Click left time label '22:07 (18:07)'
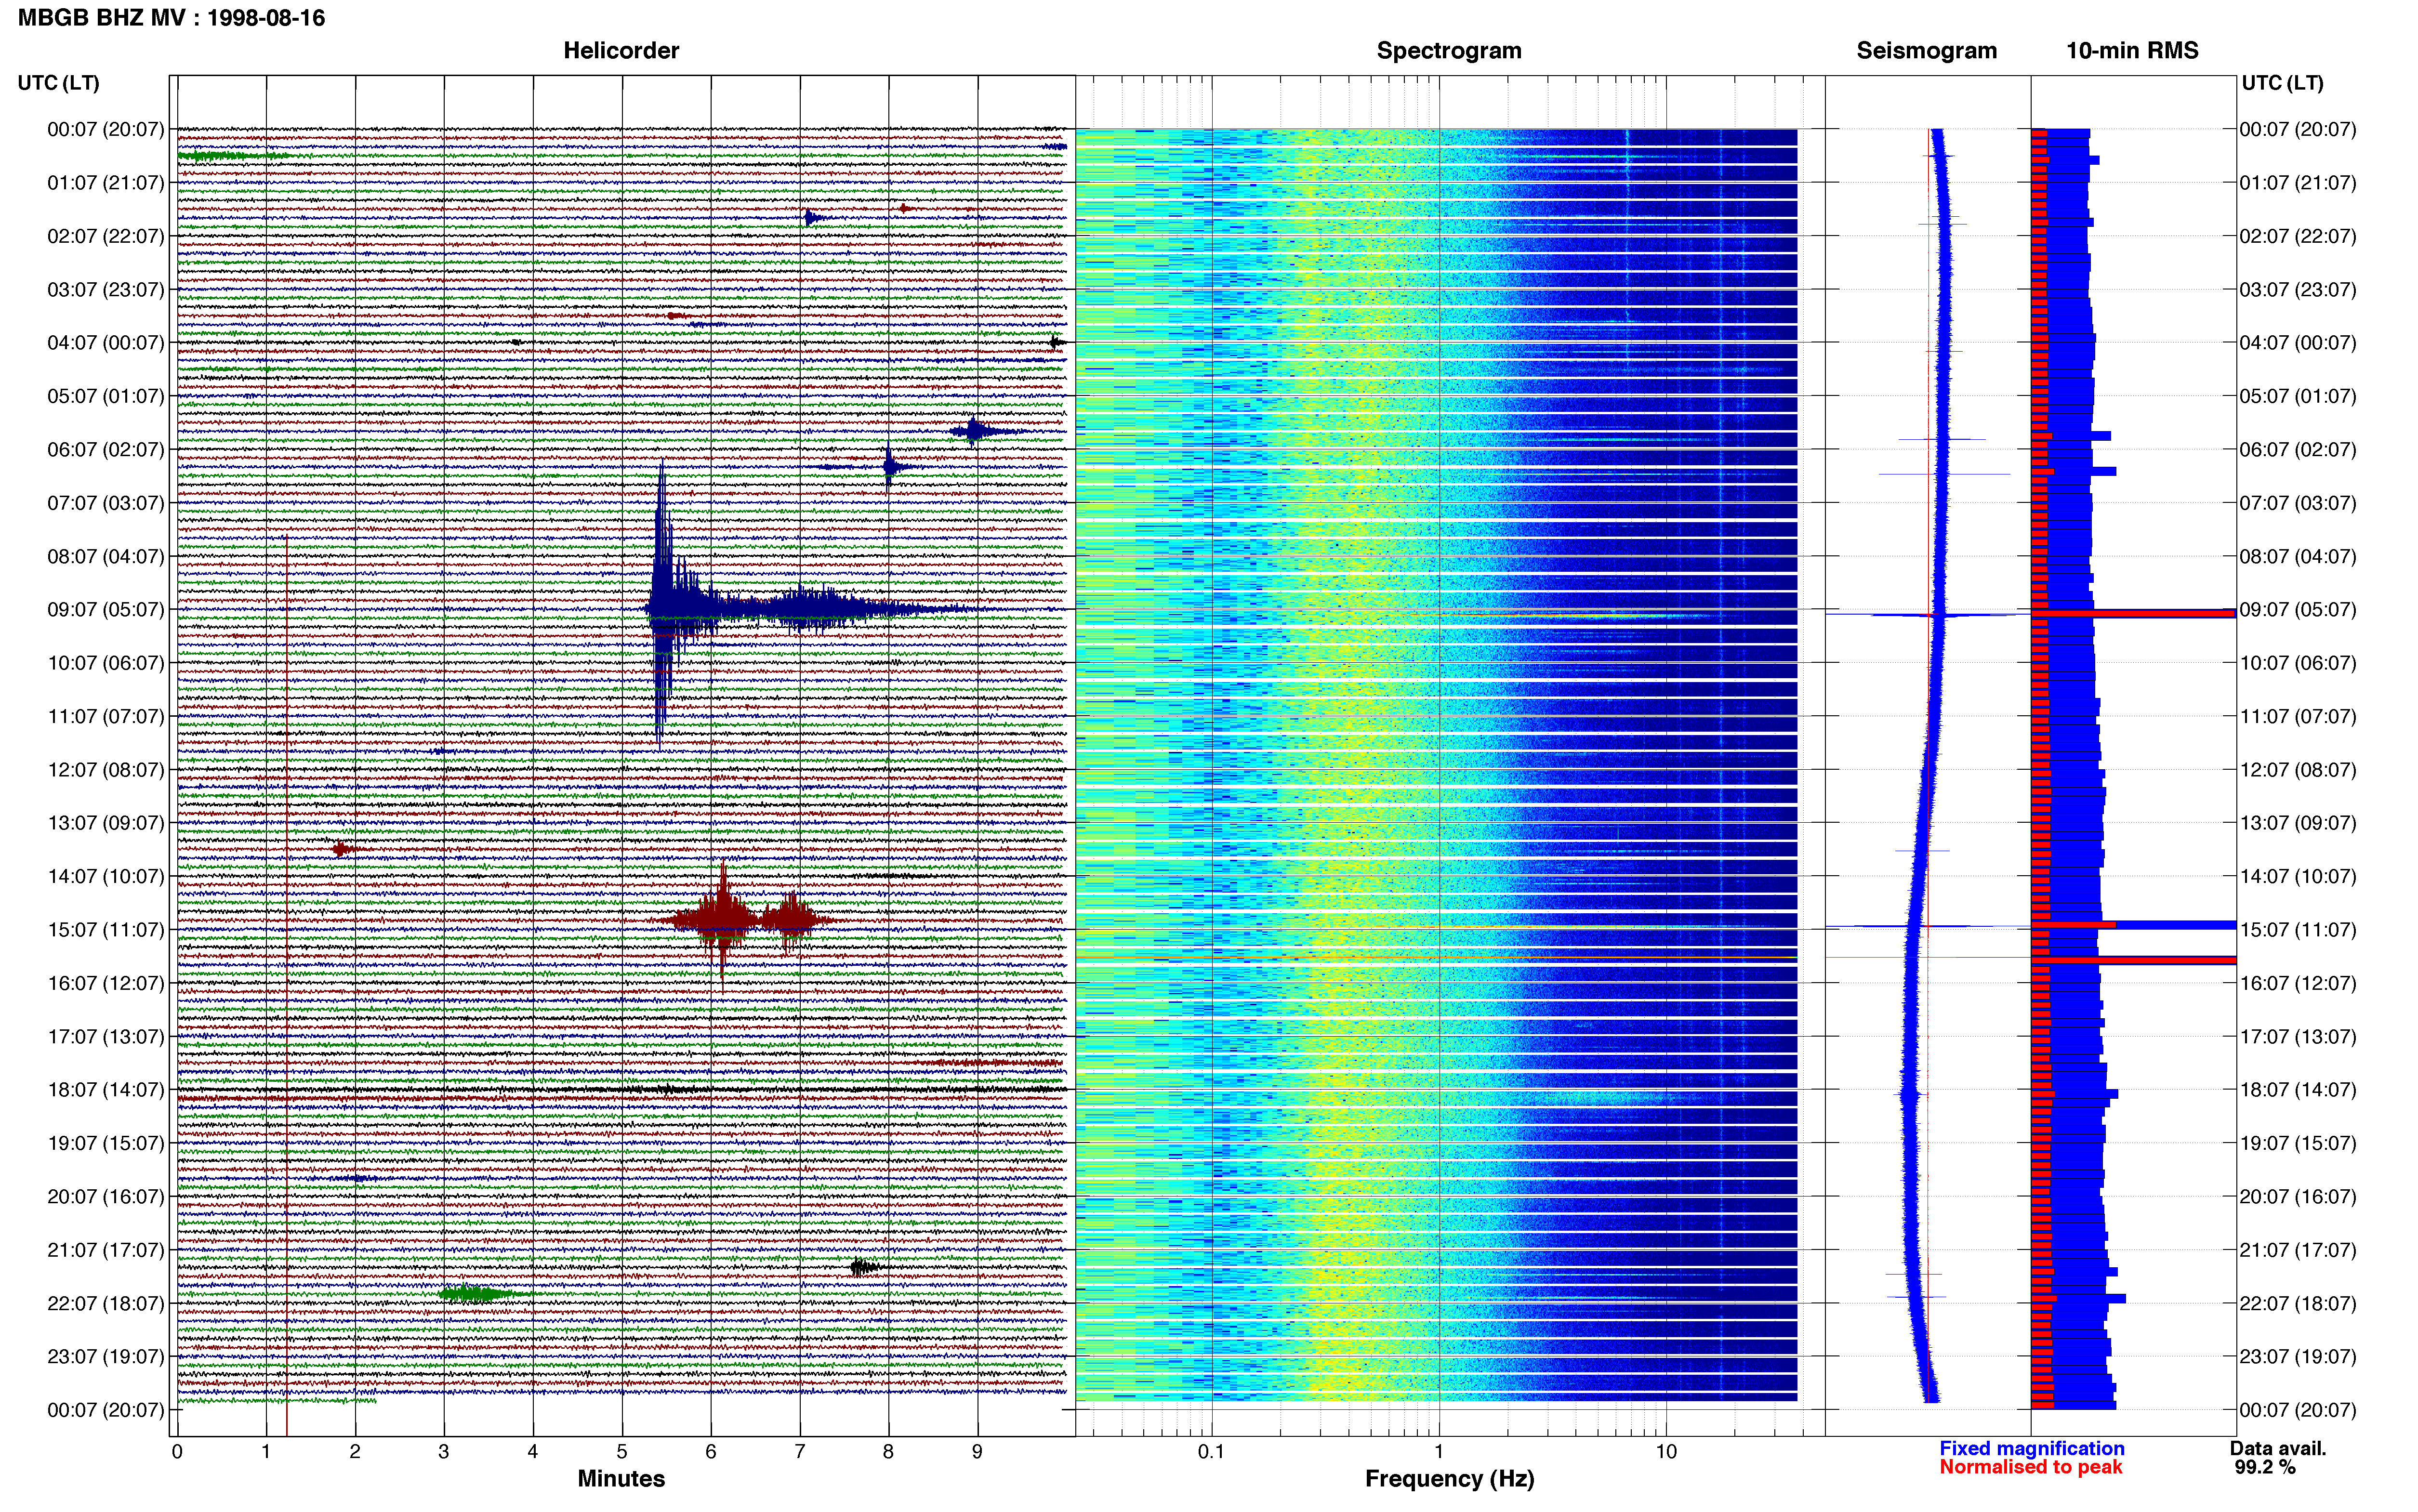This screenshot has height=1512, width=2418. click(x=106, y=1304)
